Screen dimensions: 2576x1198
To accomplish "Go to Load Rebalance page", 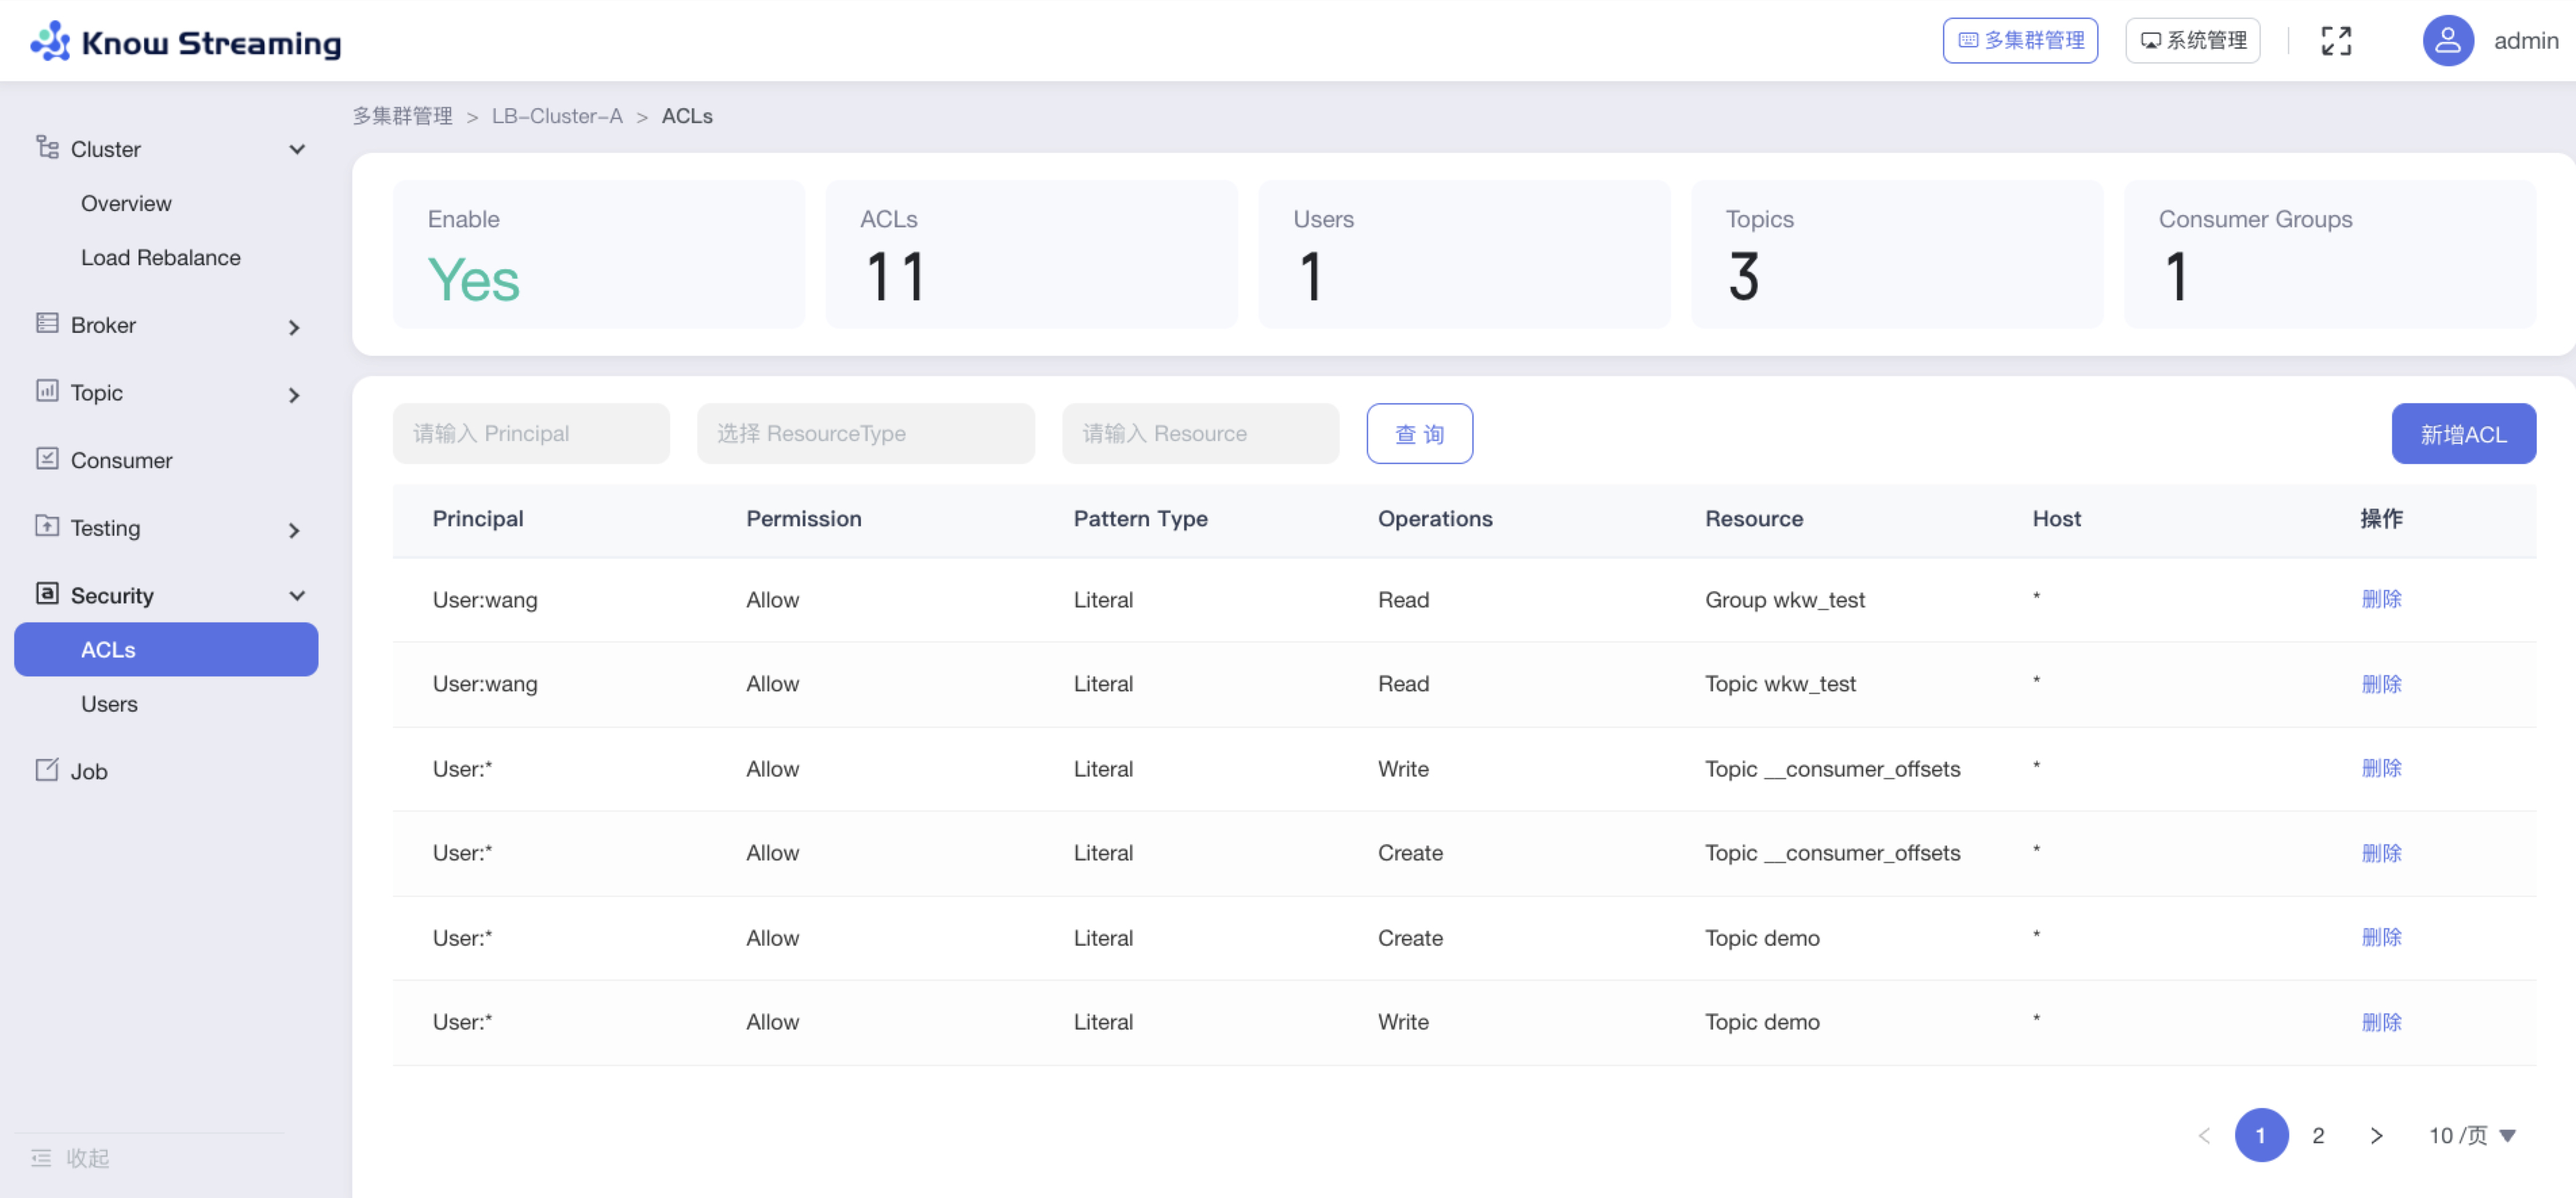I will coord(160,257).
